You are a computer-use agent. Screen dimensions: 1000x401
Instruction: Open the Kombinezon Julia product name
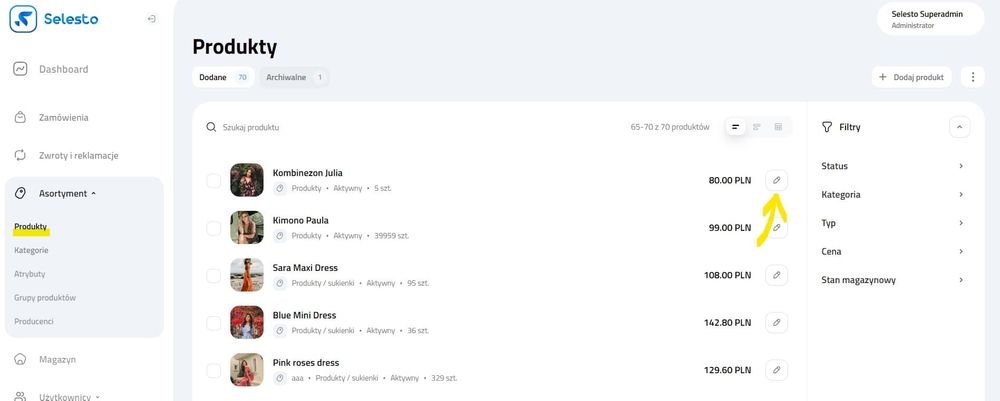coord(307,173)
